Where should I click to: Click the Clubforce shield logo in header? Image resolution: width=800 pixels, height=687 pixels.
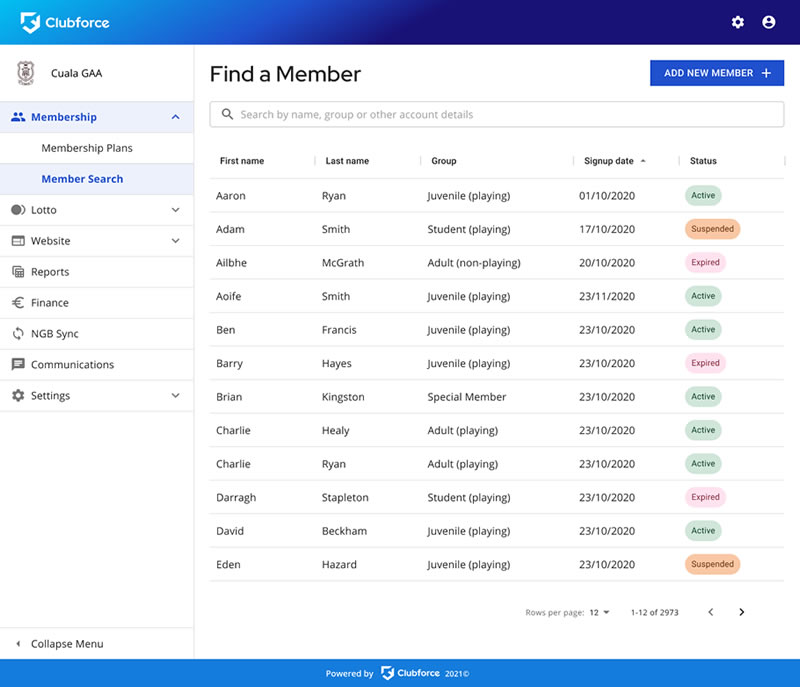pyautogui.click(x=30, y=22)
